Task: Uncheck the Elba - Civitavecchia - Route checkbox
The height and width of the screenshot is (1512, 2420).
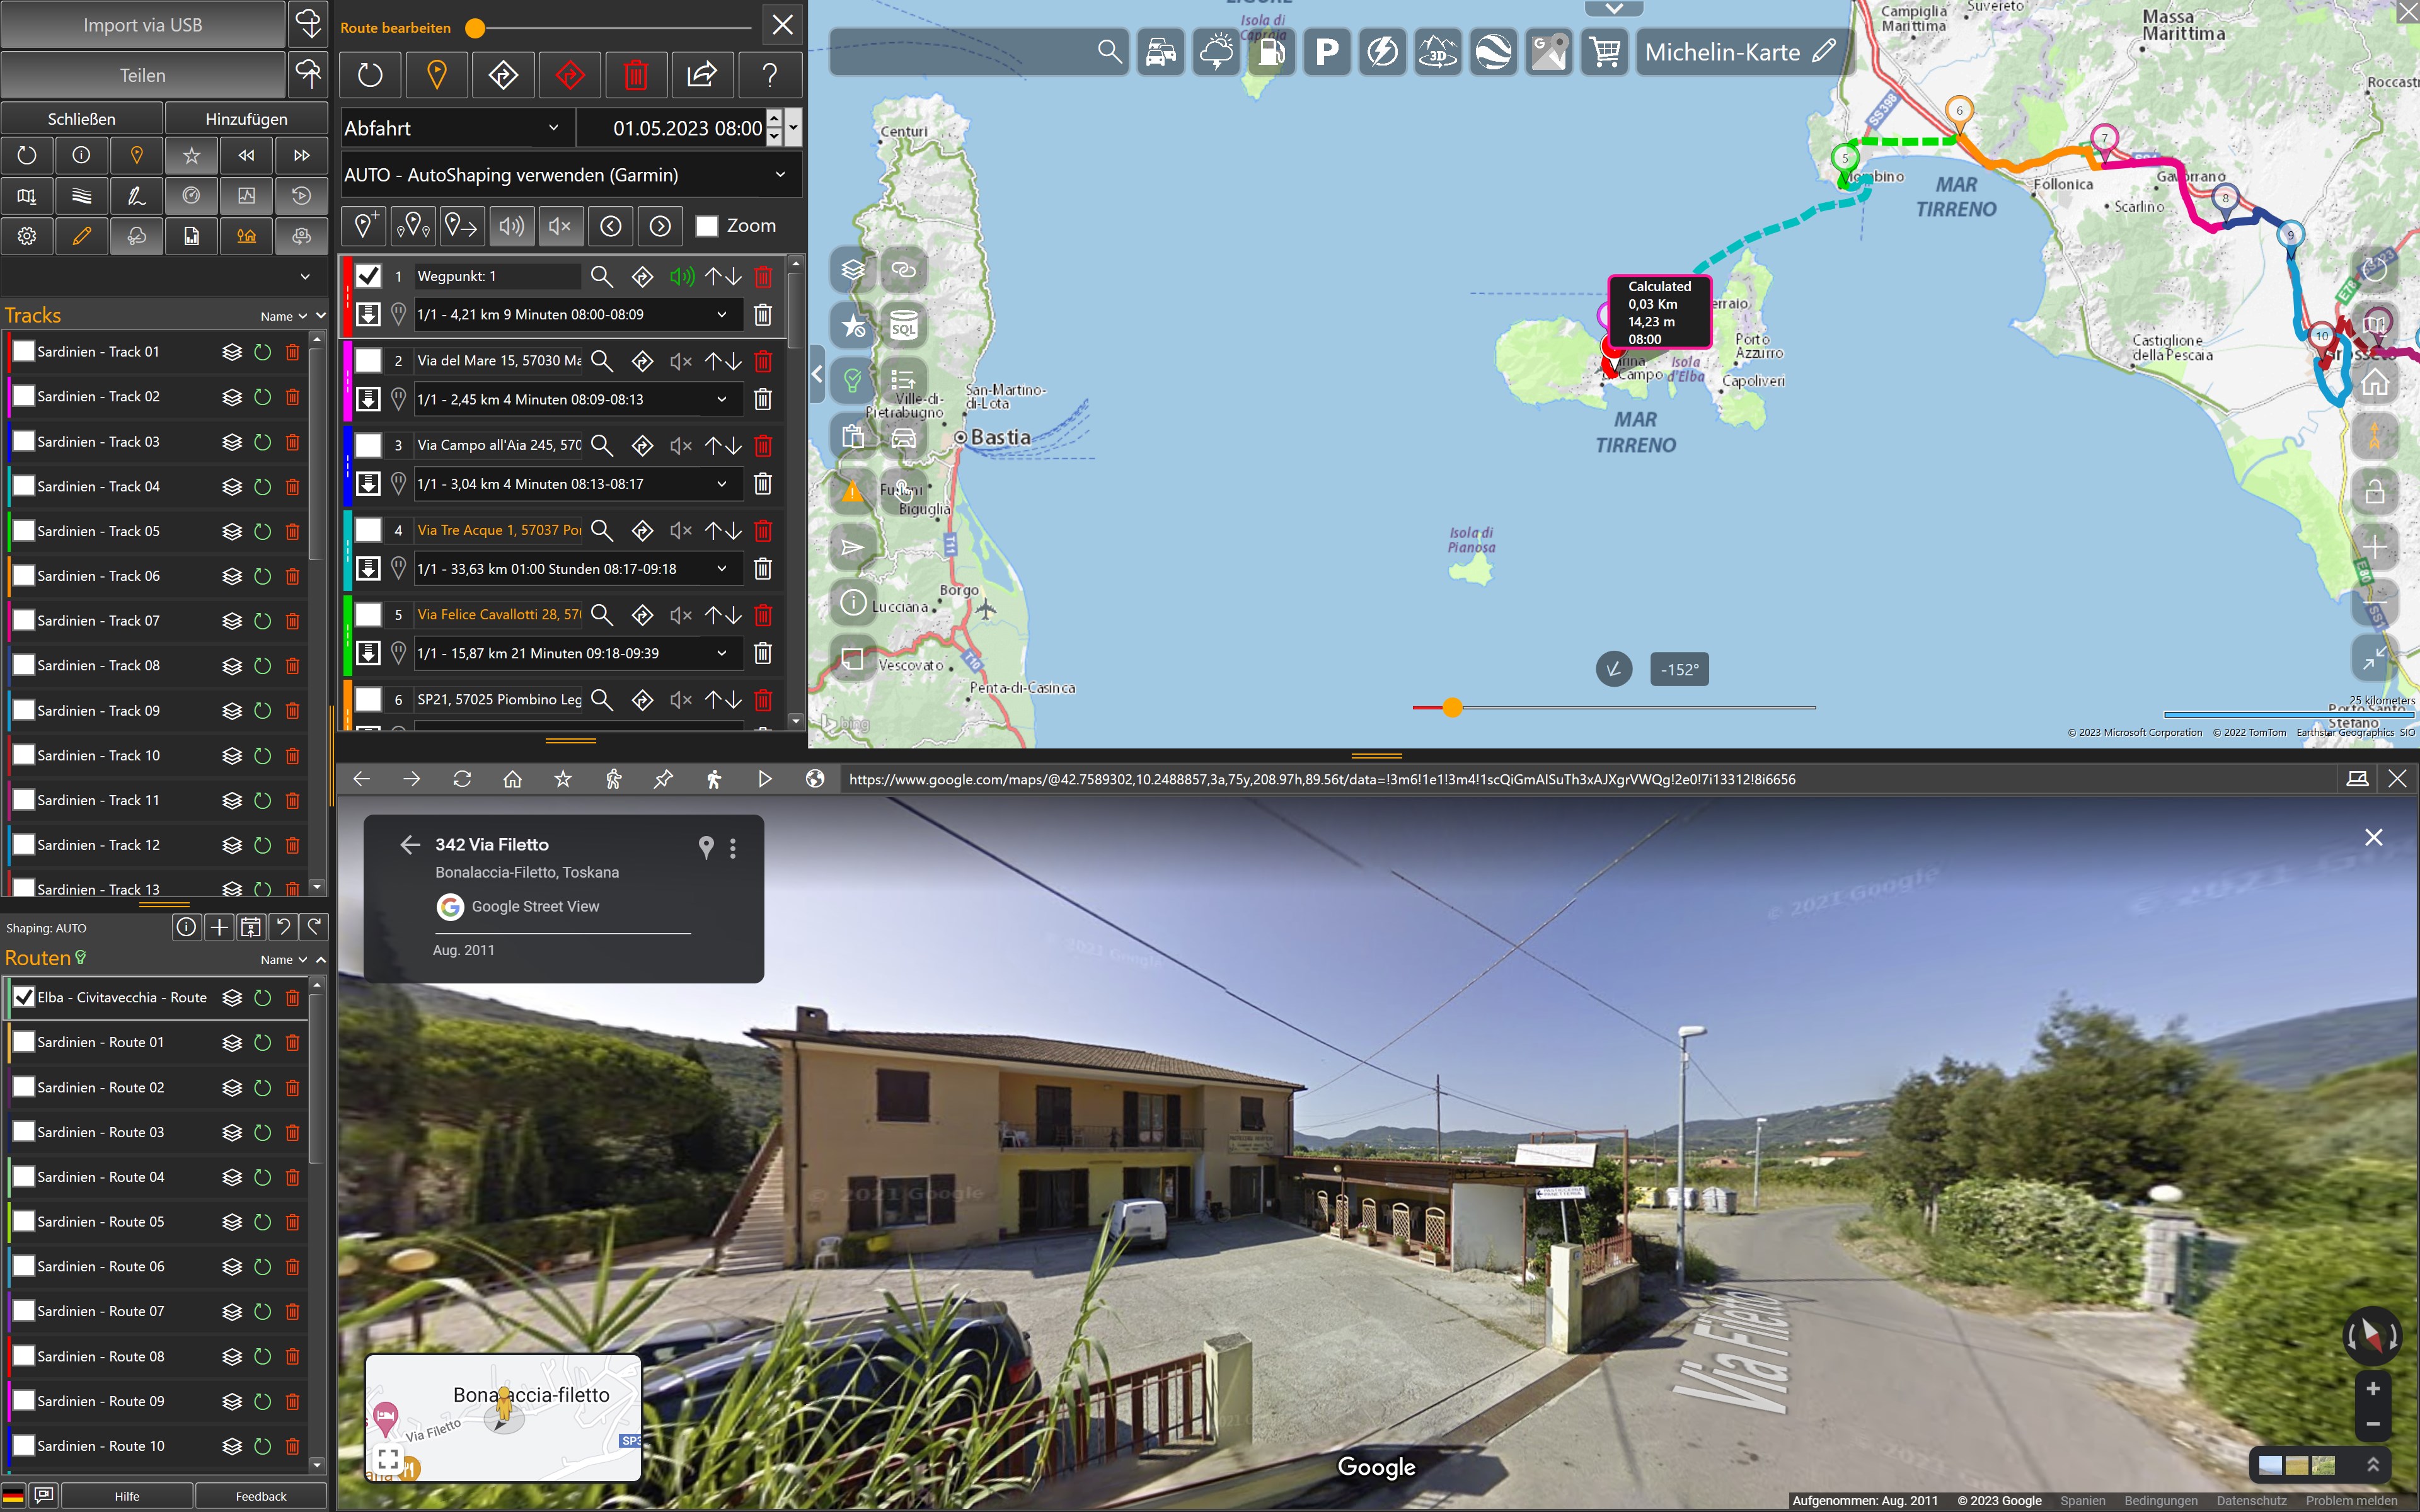Action: tap(23, 997)
